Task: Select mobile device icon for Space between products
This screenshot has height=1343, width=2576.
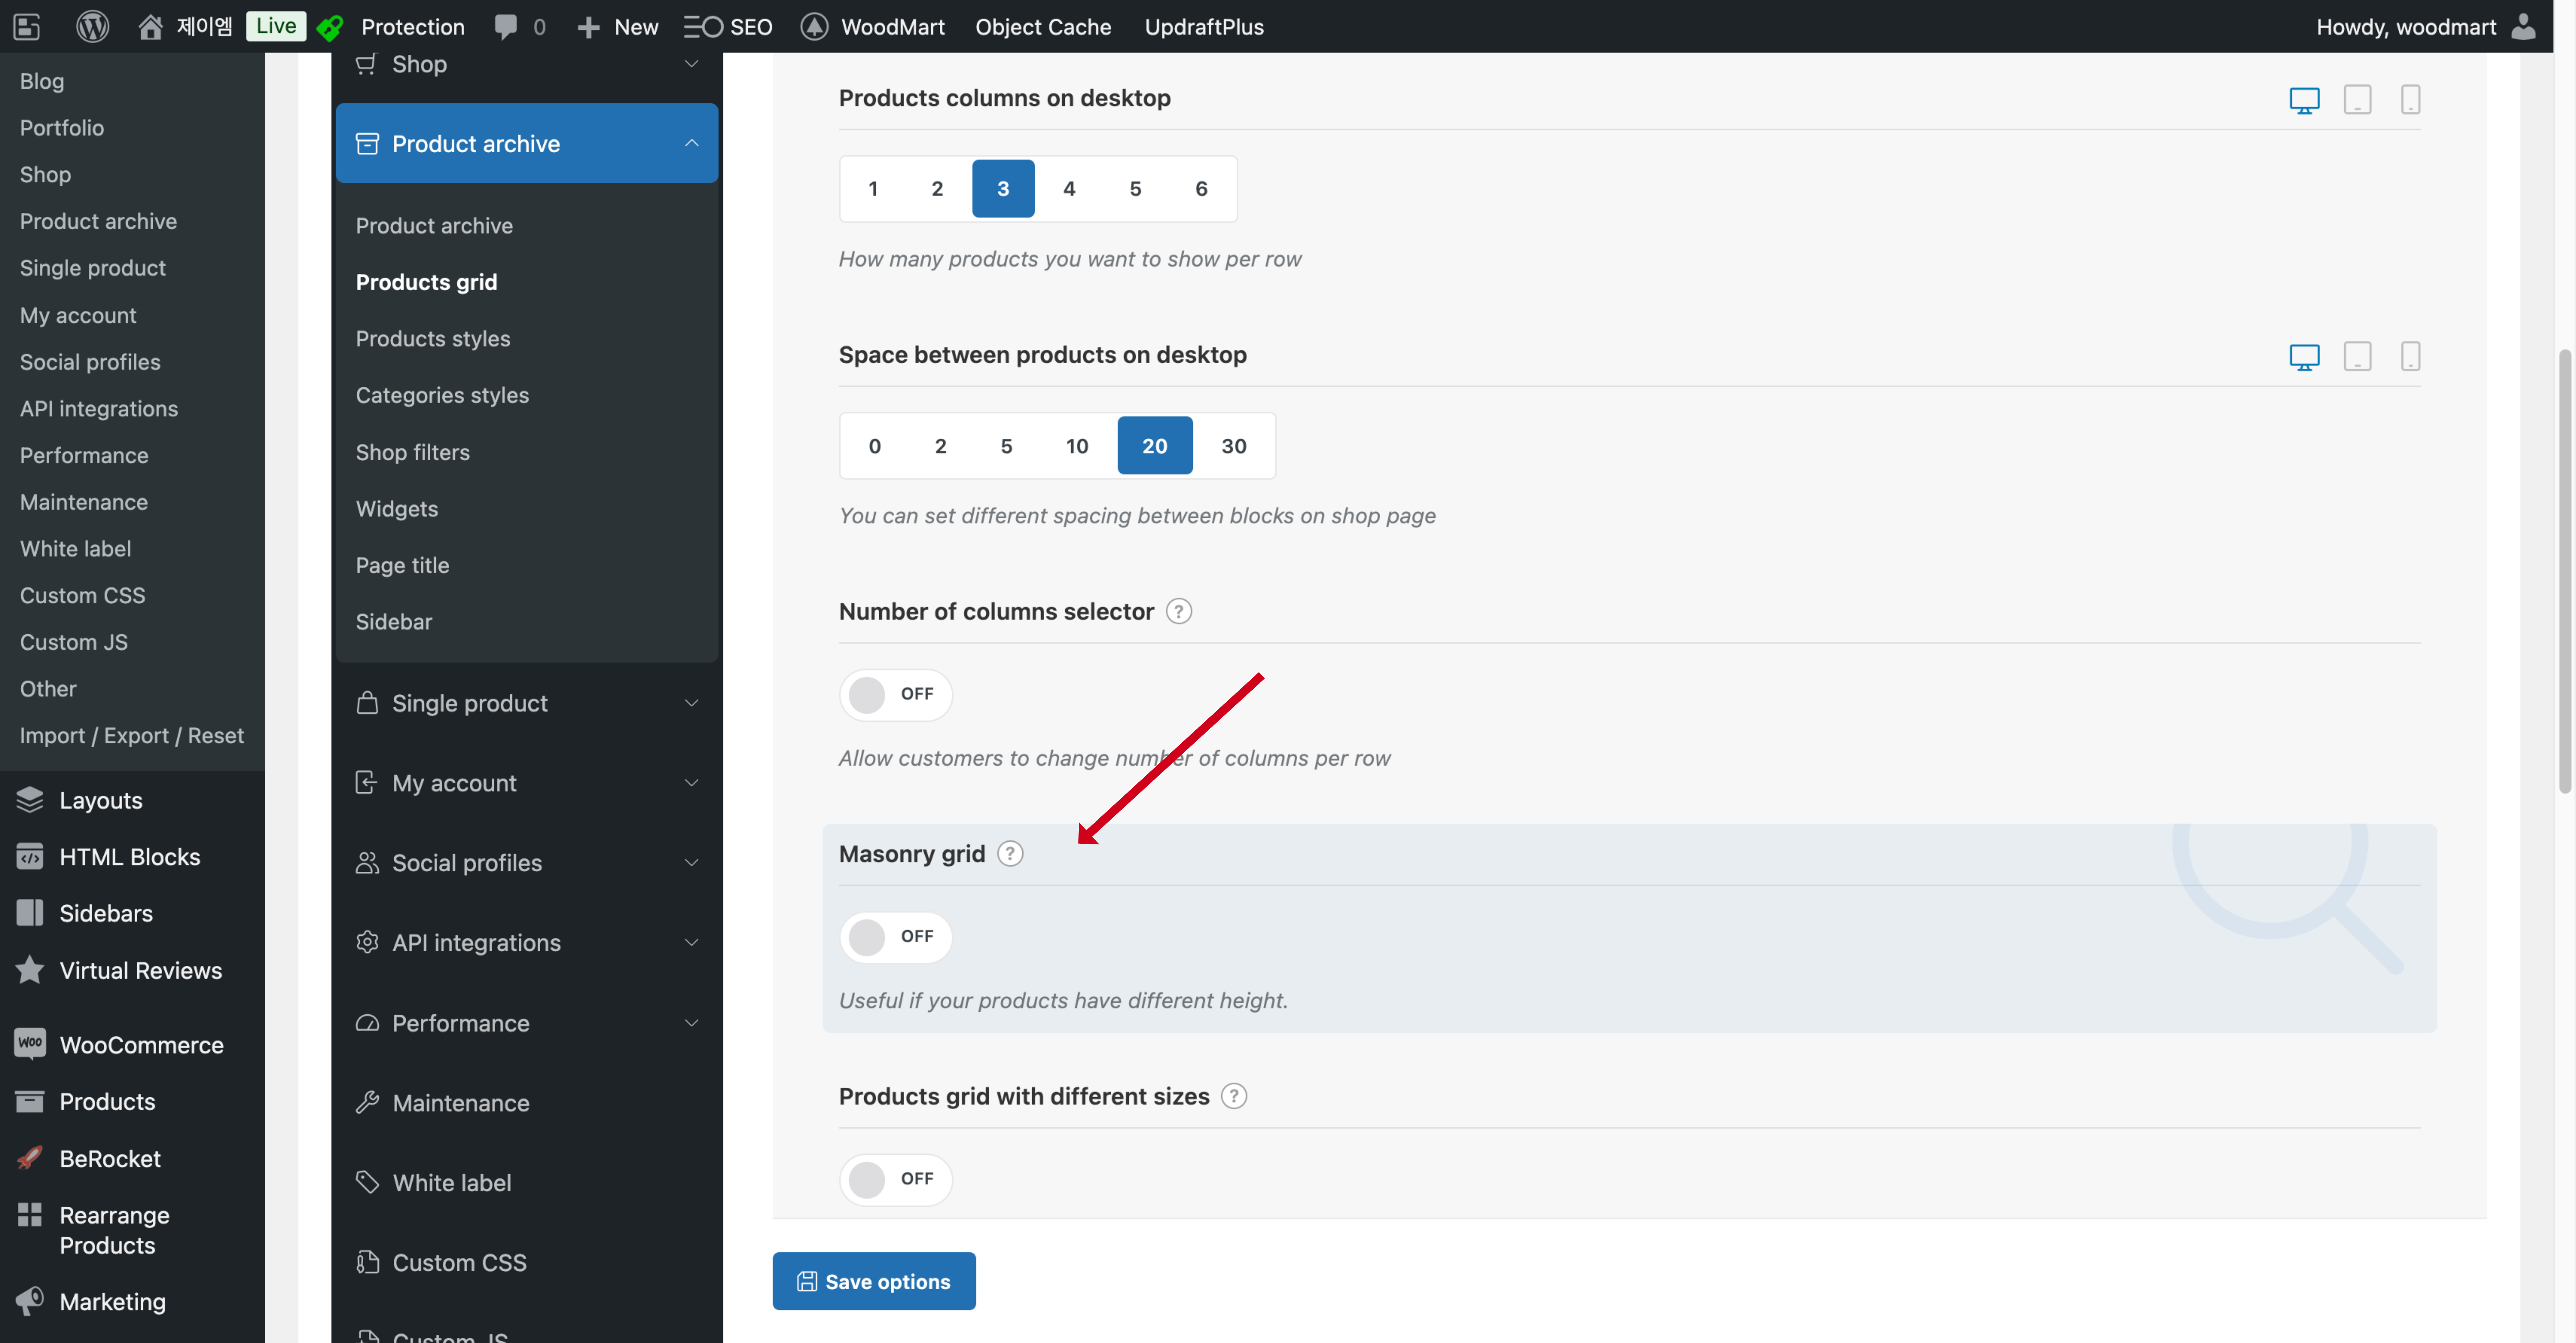Action: tap(2410, 357)
